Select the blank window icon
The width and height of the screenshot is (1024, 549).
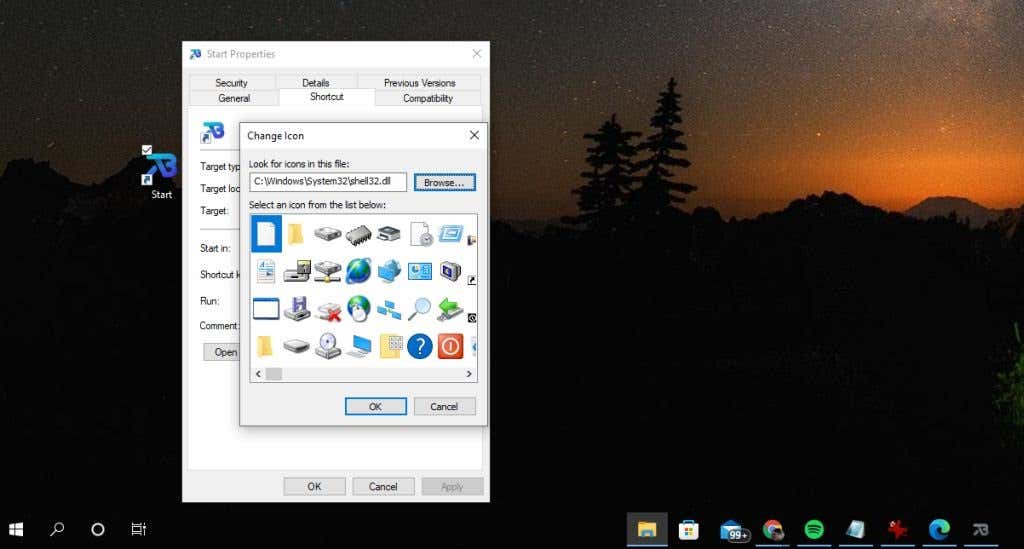266,309
